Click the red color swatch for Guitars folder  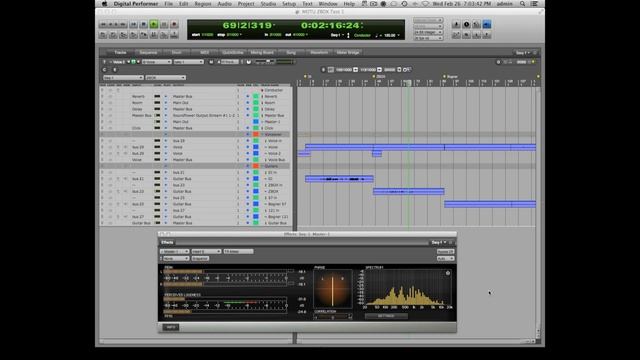(256, 166)
